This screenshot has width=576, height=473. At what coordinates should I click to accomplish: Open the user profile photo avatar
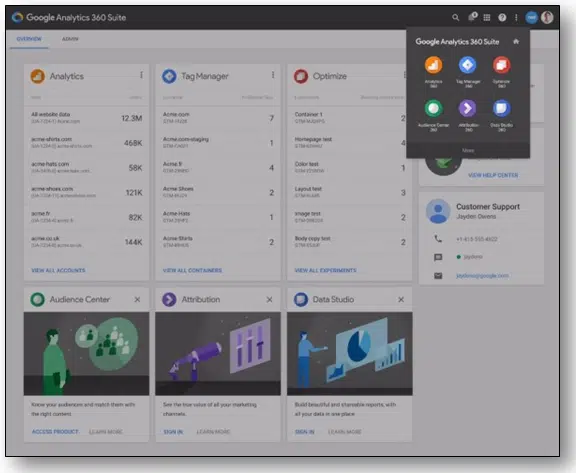pyautogui.click(x=547, y=17)
